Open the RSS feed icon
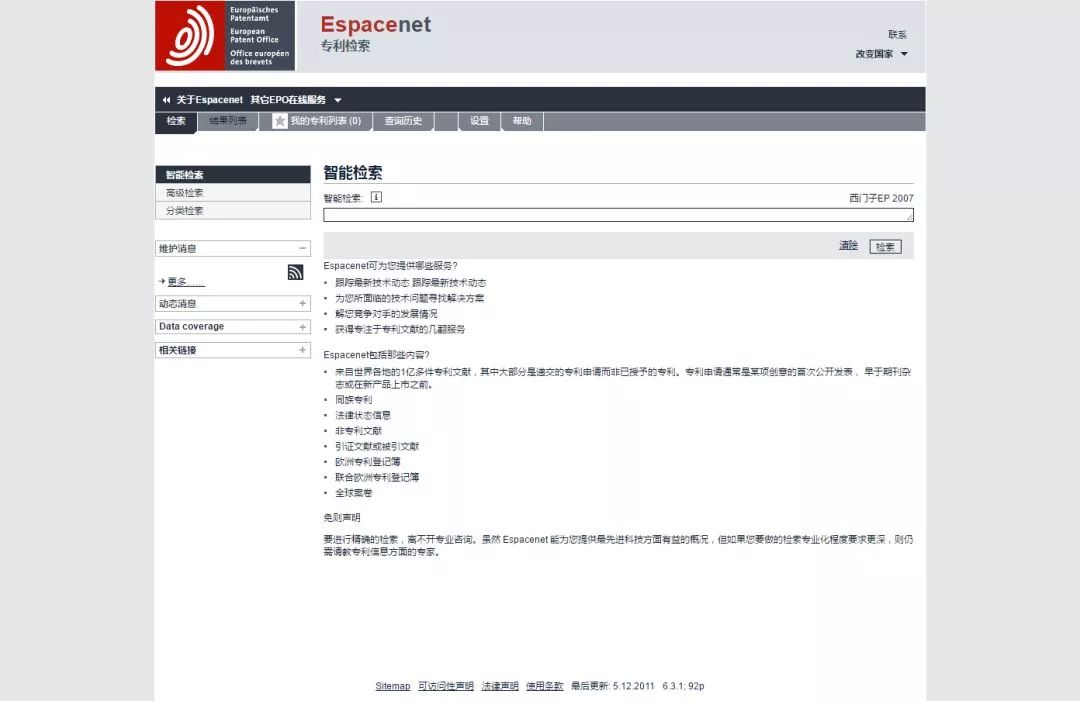The height and width of the screenshot is (701, 1080). [295, 272]
